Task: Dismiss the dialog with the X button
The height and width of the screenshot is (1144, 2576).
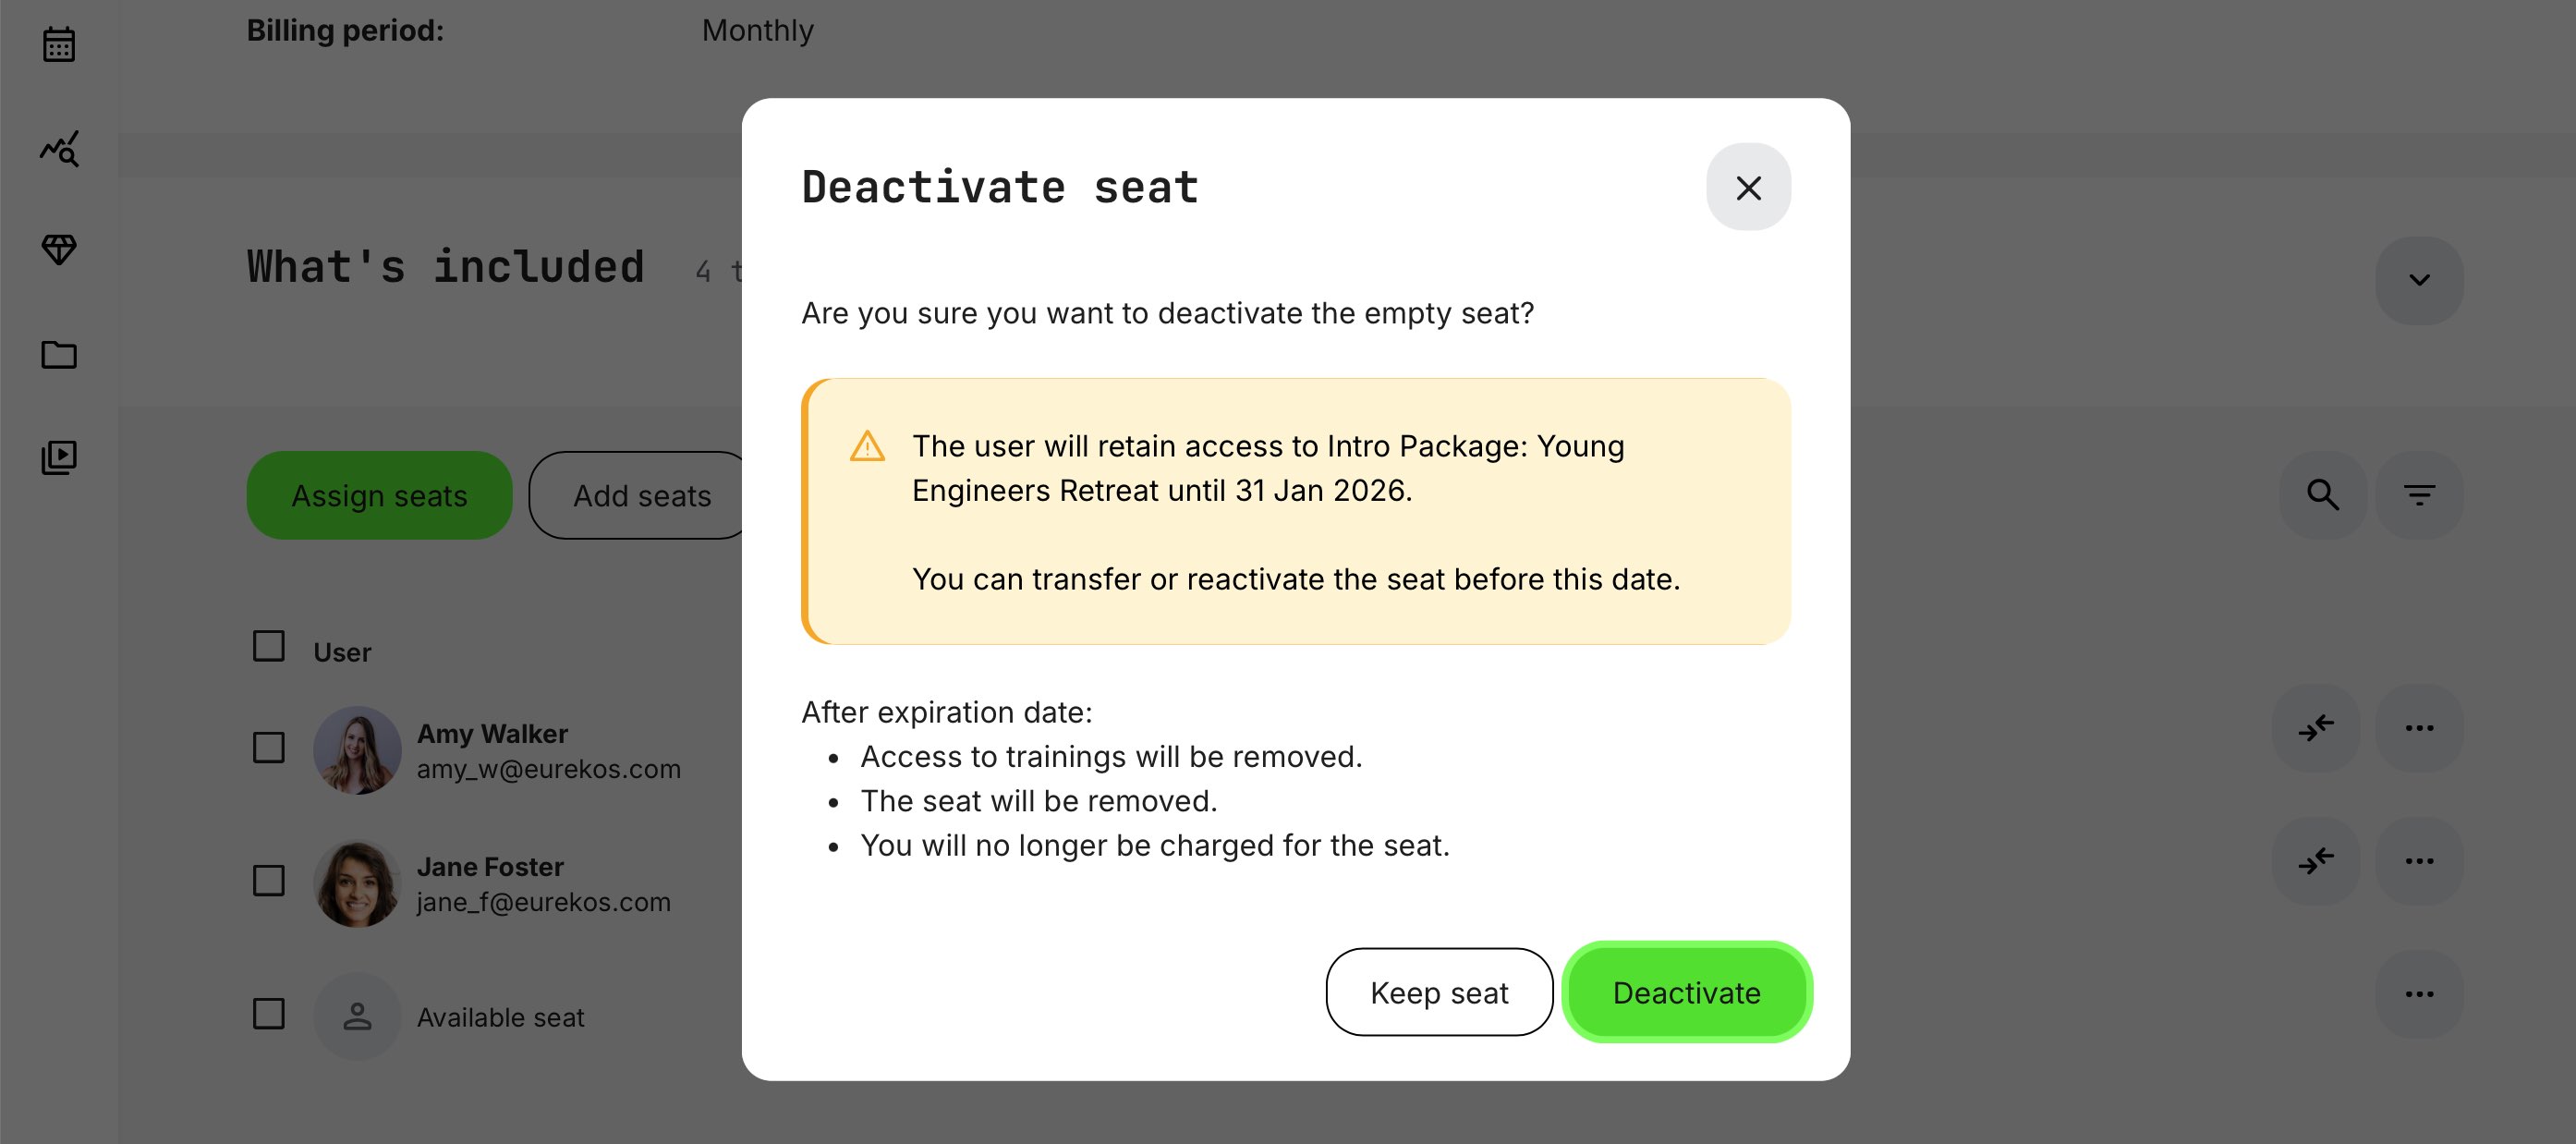Action: point(1749,188)
